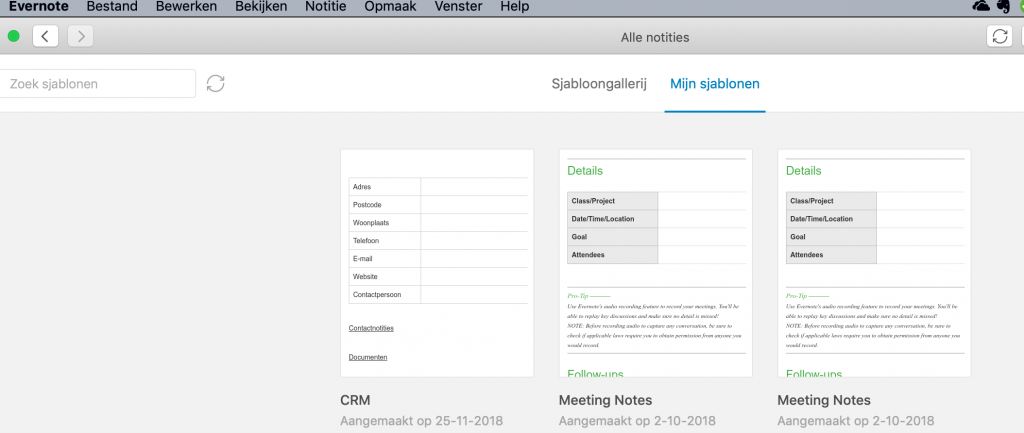Image resolution: width=1024 pixels, height=433 pixels.
Task: Open the Bewerken menu
Action: [x=186, y=7]
